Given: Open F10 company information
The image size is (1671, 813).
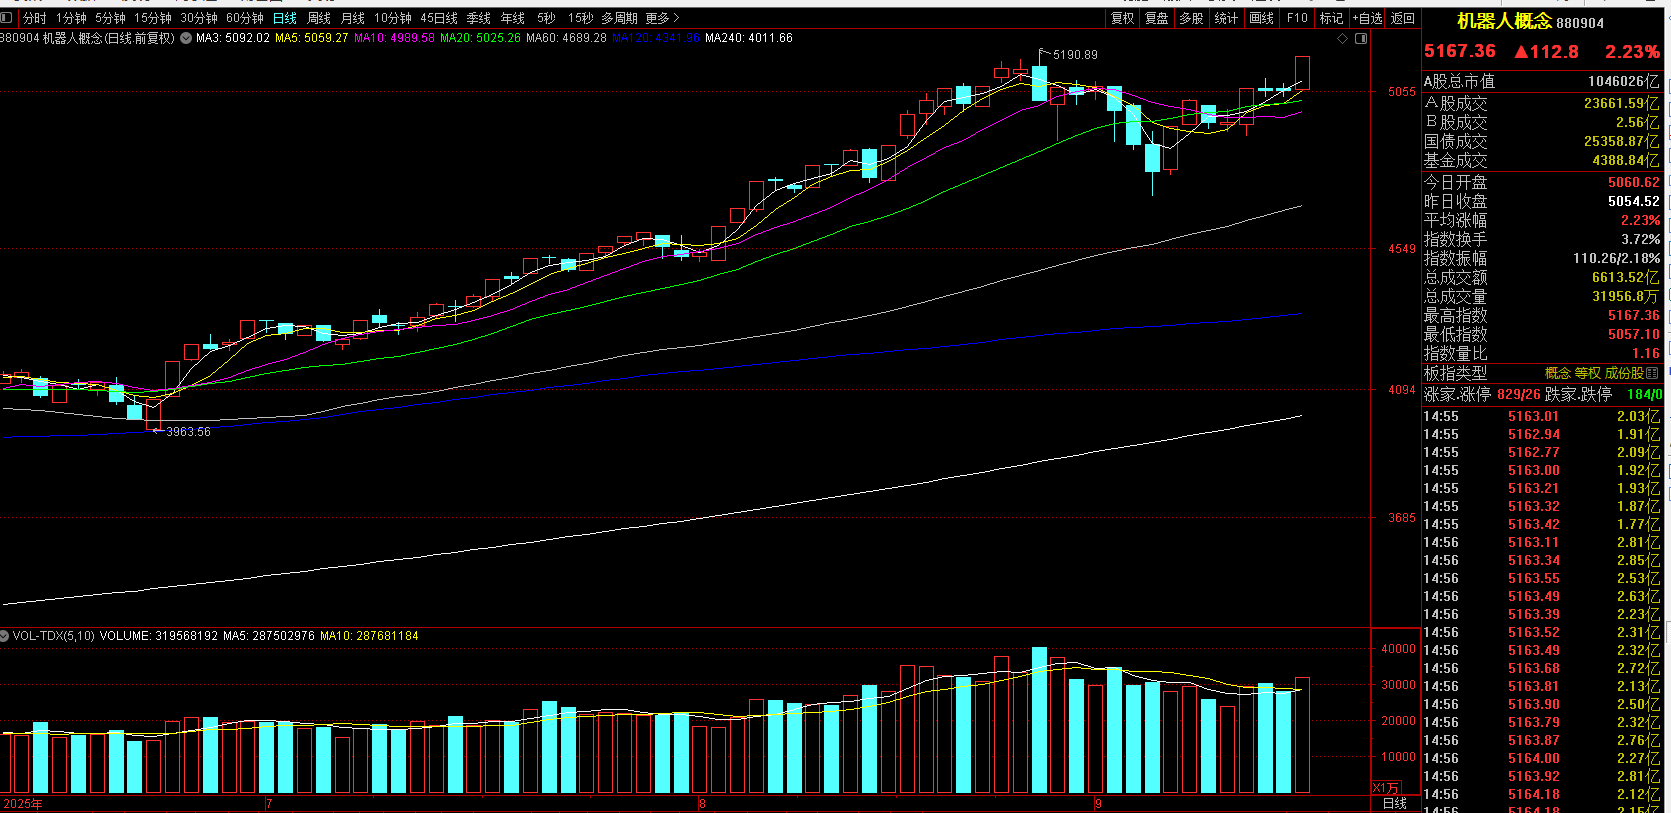Looking at the screenshot, I should [x=1297, y=18].
